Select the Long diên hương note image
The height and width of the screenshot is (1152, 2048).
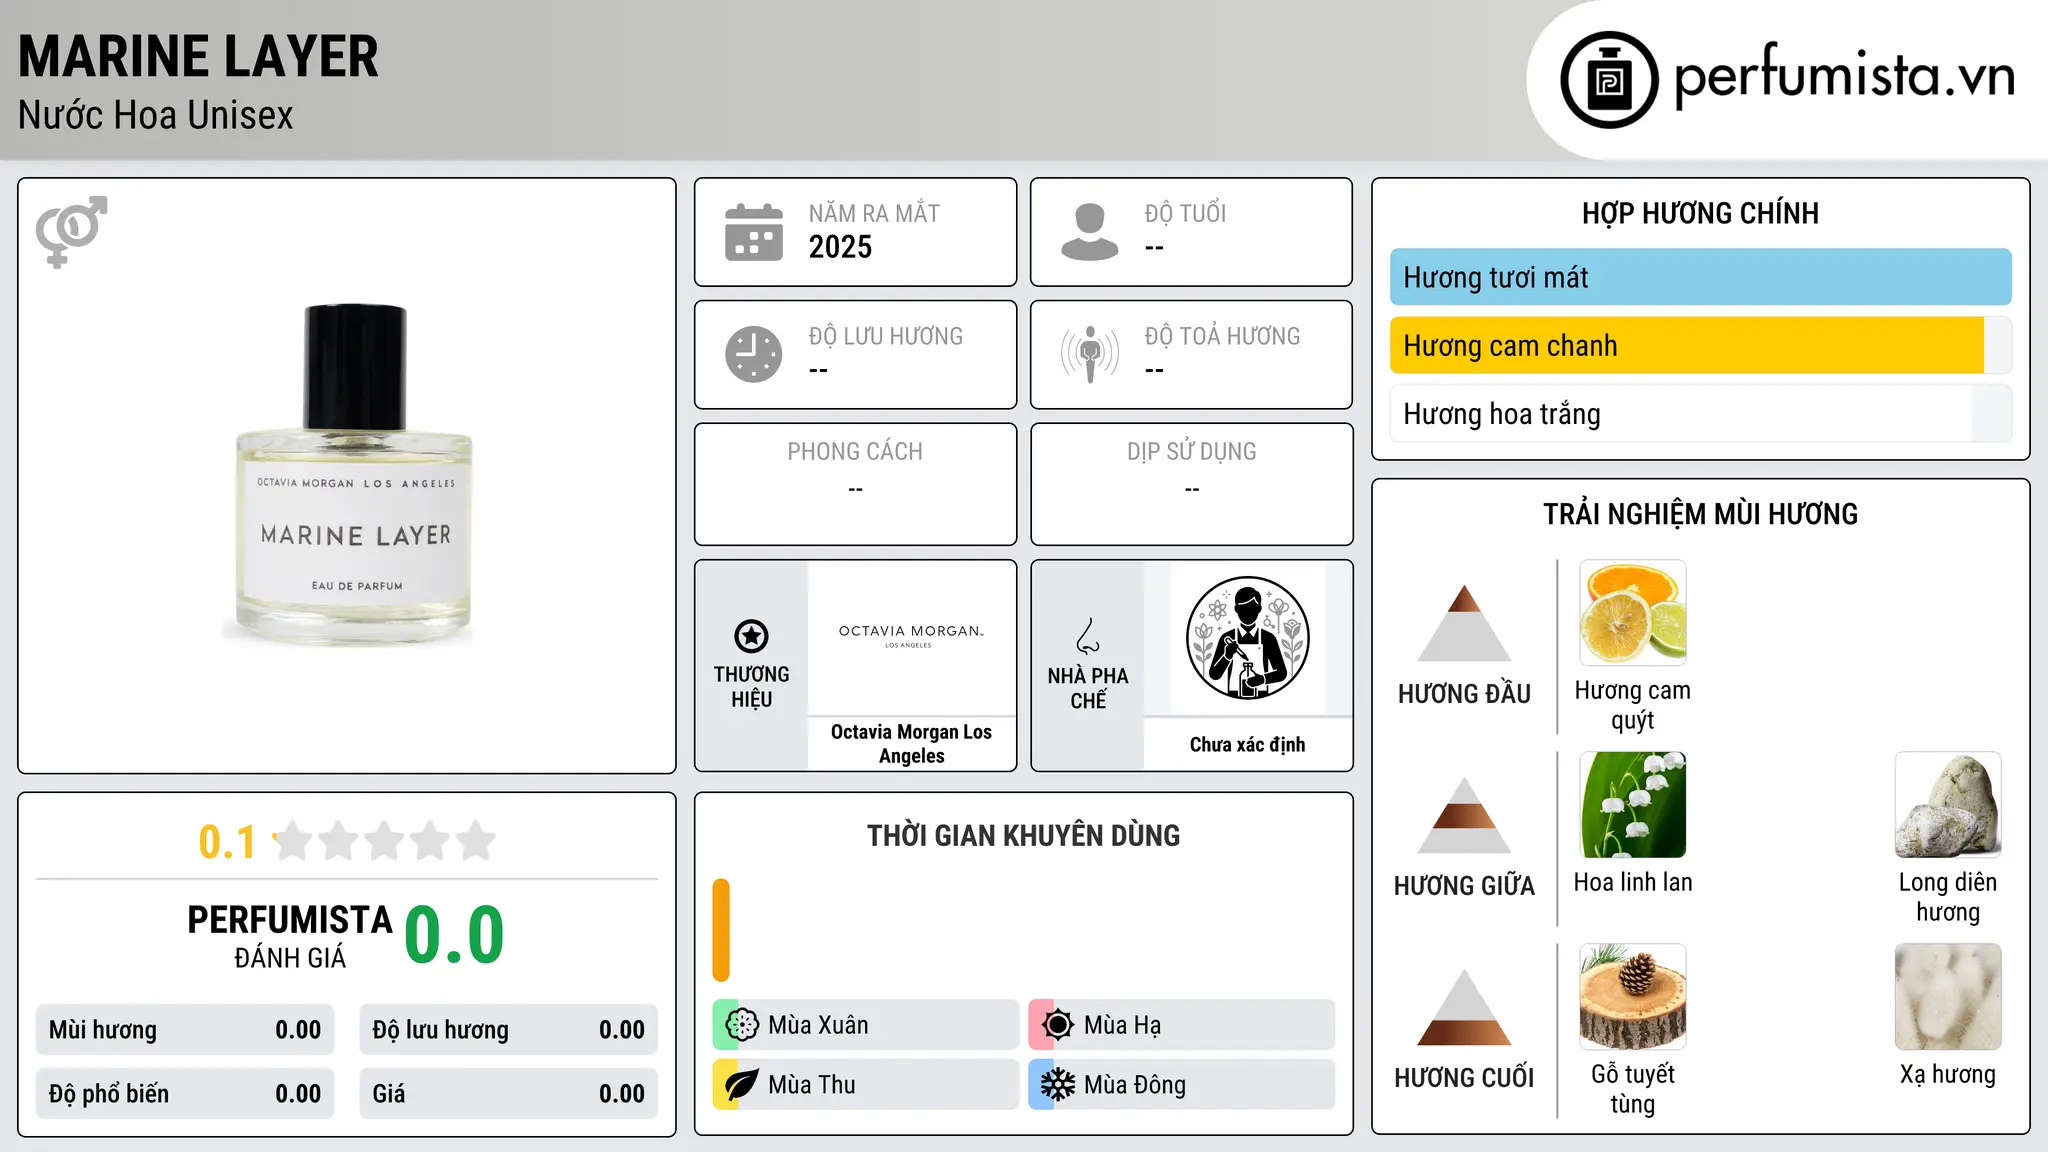(1948, 805)
